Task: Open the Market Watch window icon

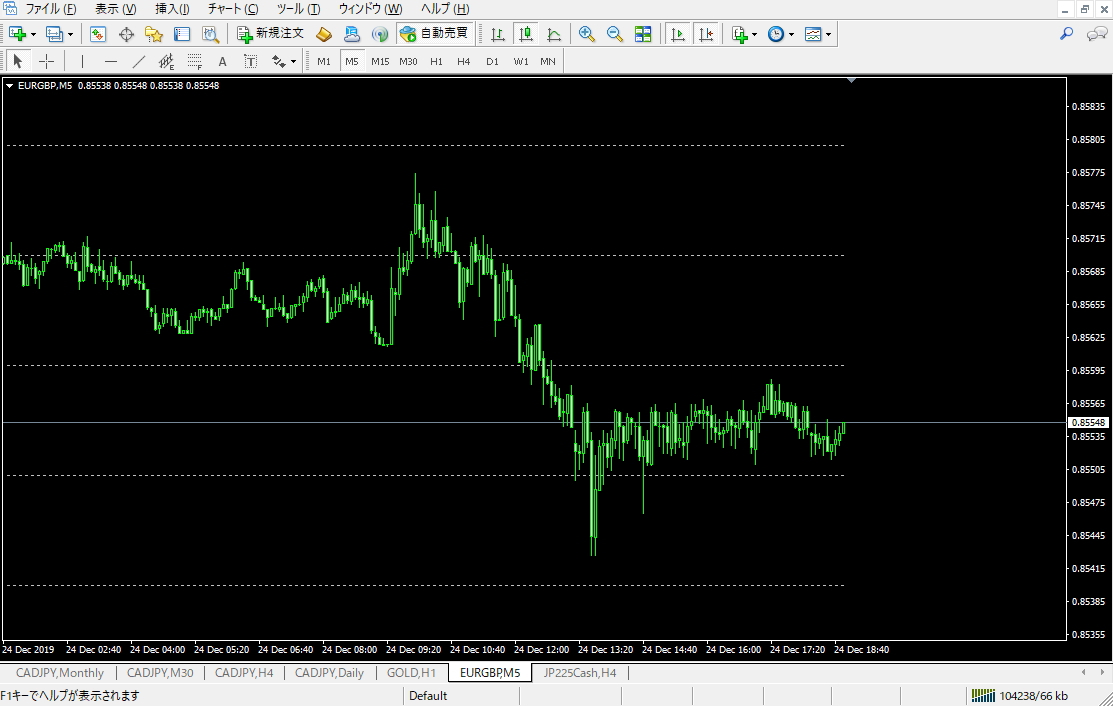Action: (x=98, y=34)
